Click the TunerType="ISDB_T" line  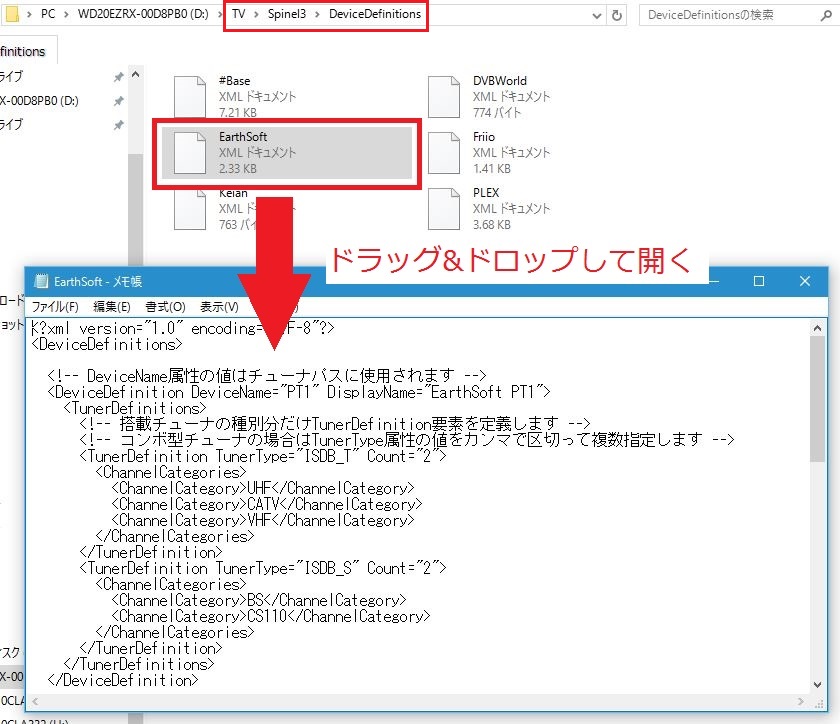click(x=263, y=457)
